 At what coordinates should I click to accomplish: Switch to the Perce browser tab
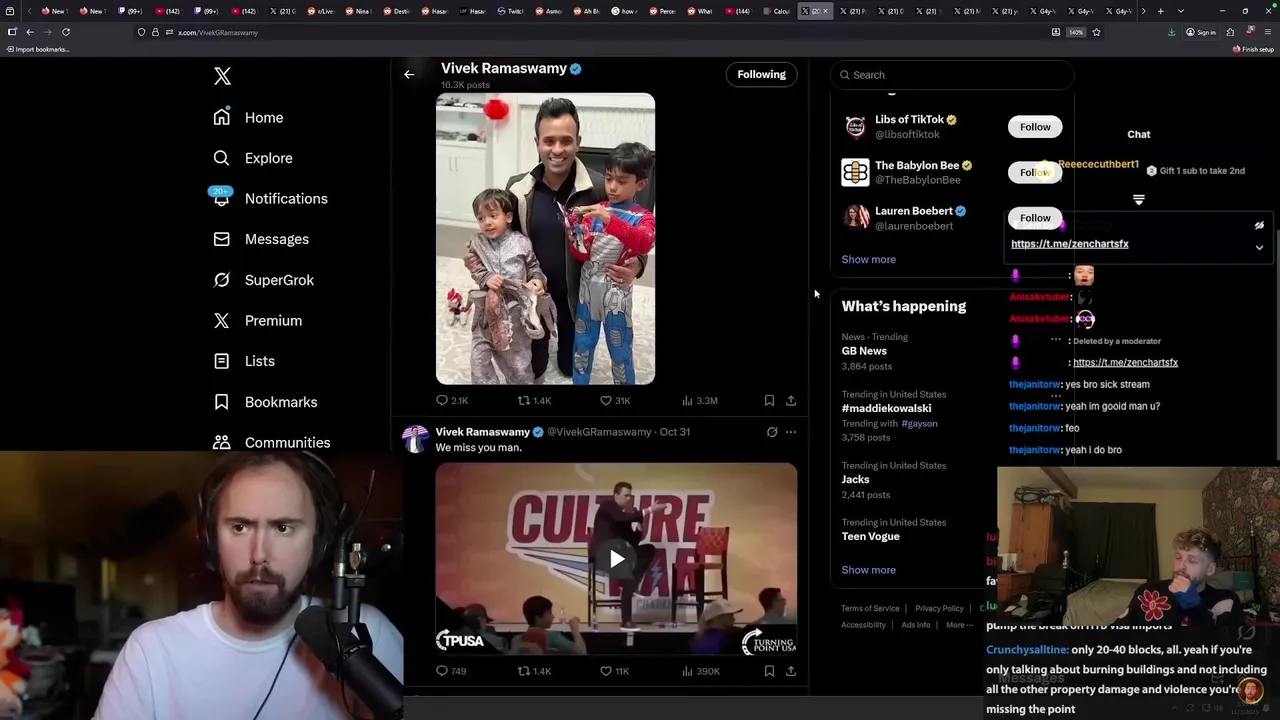663,11
